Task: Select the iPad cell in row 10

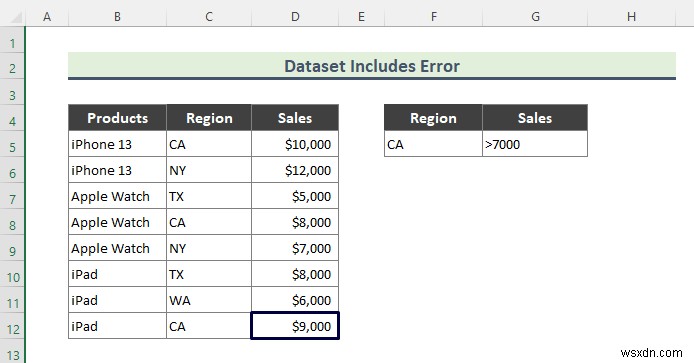Action: pyautogui.click(x=117, y=274)
